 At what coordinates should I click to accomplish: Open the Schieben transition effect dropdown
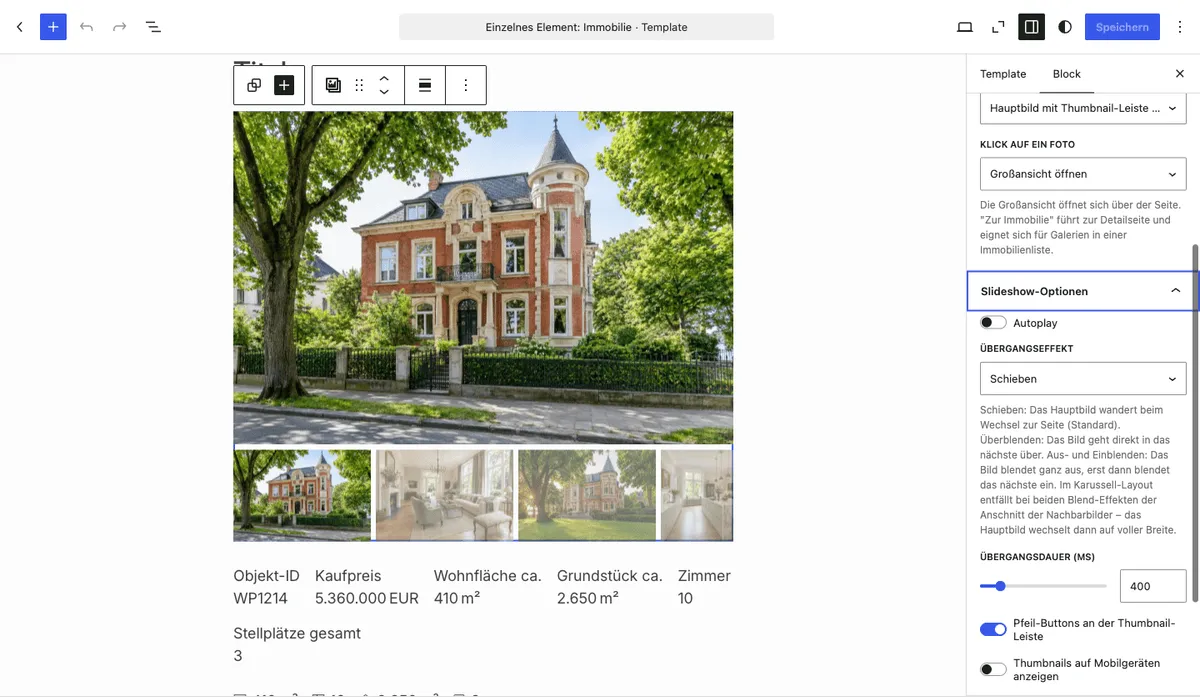tap(1083, 379)
